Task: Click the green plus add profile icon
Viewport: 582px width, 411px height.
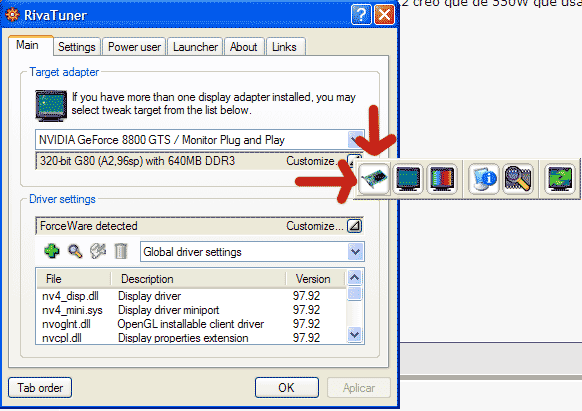Action: (x=52, y=251)
